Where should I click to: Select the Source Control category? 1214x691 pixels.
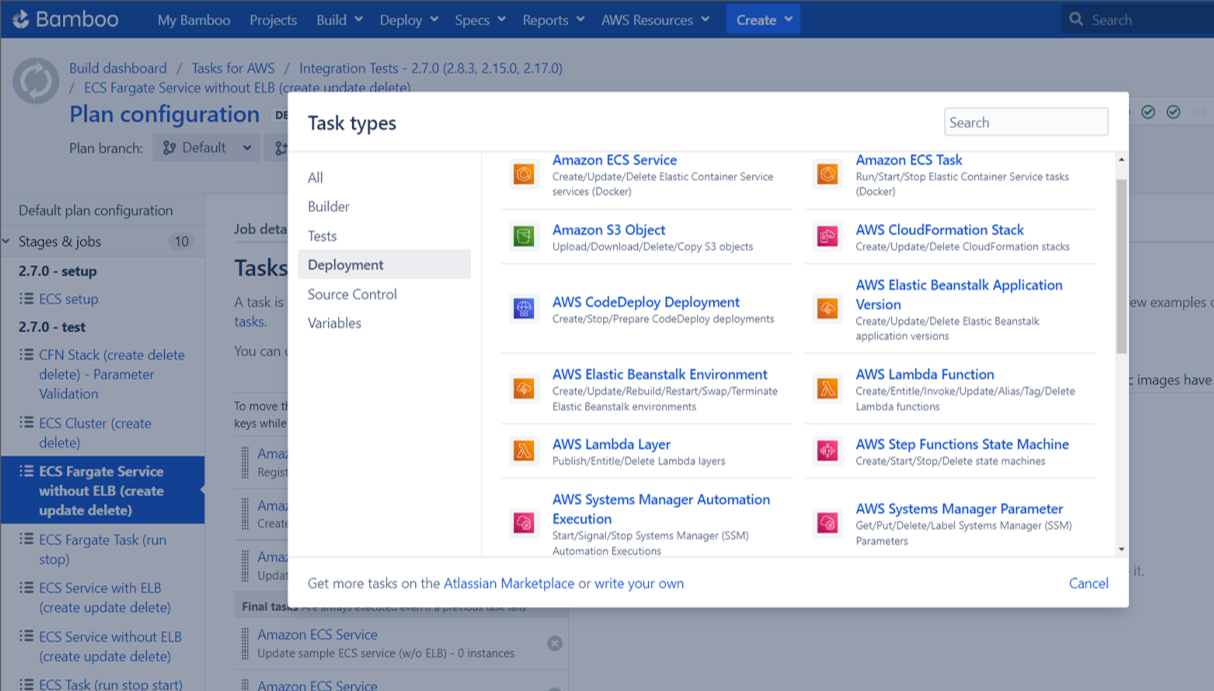click(x=352, y=294)
